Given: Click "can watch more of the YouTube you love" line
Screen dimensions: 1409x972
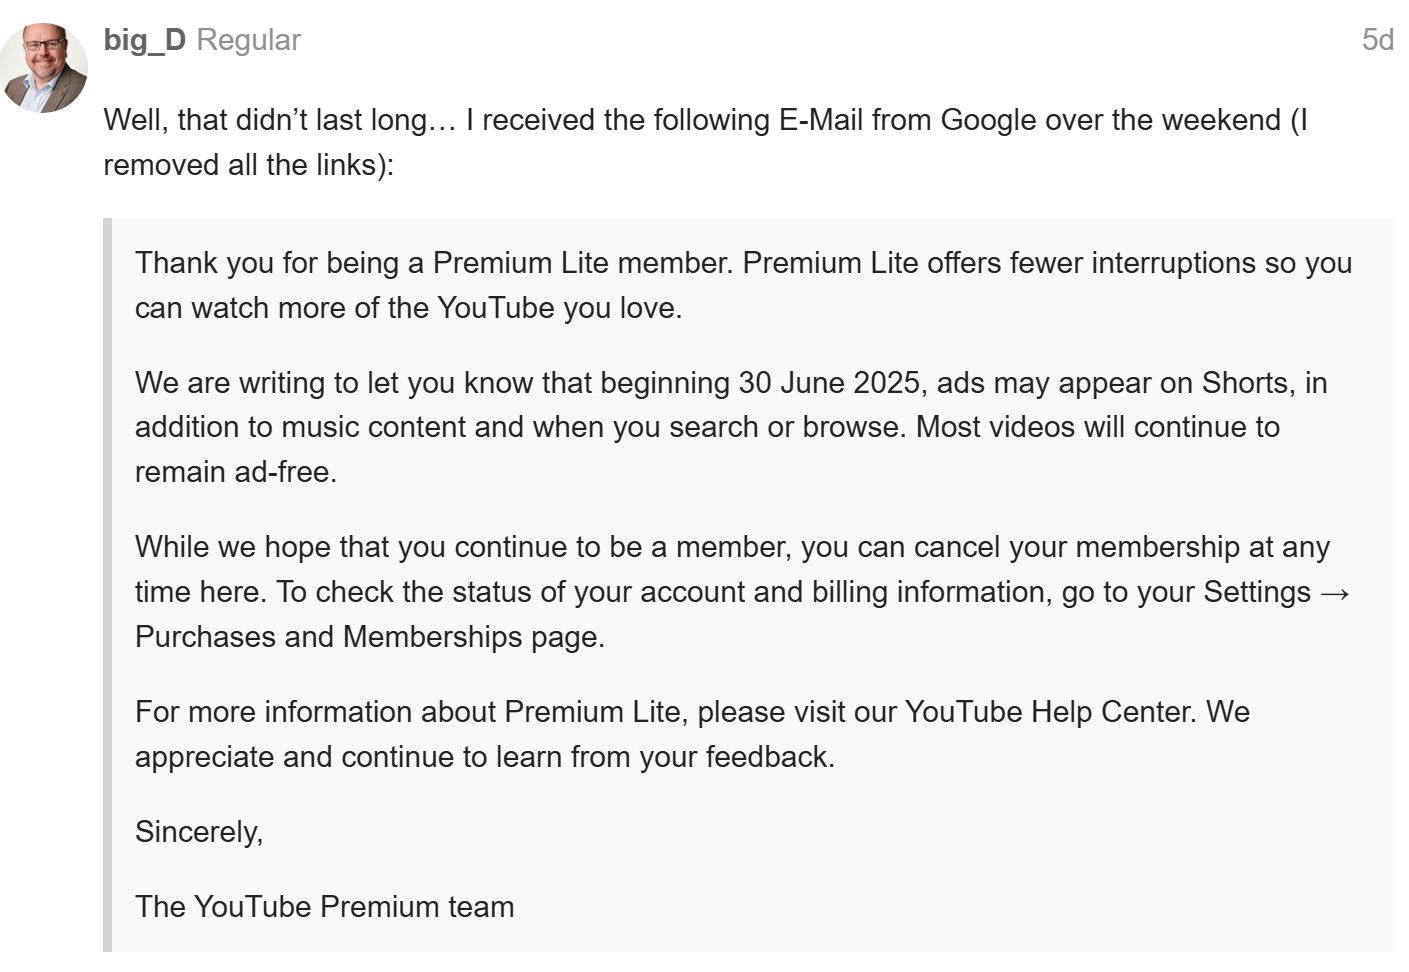Looking at the screenshot, I should tap(408, 308).
